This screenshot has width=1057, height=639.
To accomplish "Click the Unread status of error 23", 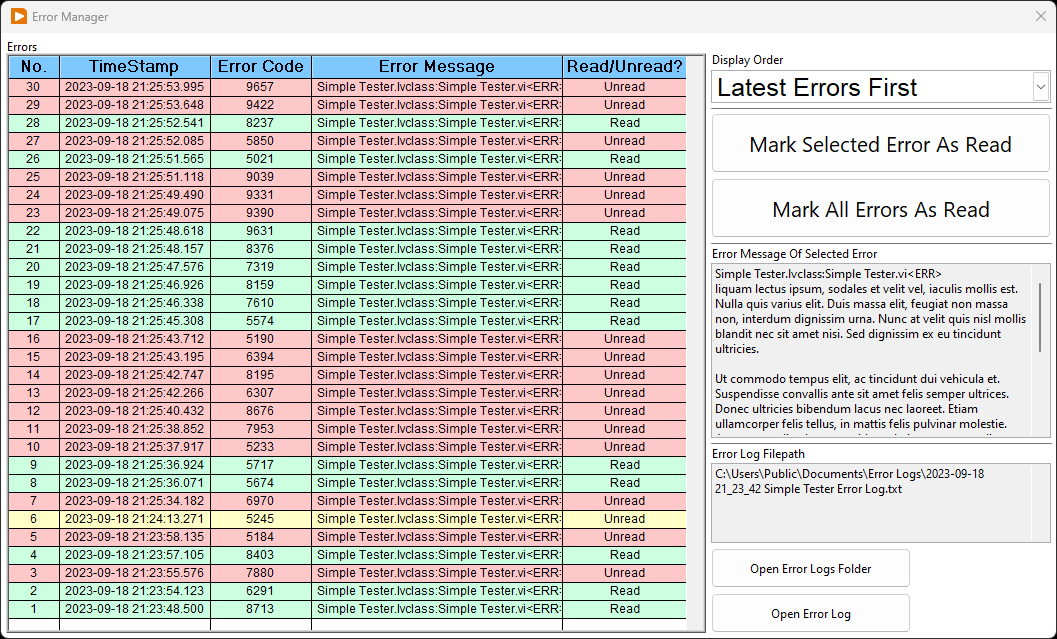I will [x=624, y=213].
